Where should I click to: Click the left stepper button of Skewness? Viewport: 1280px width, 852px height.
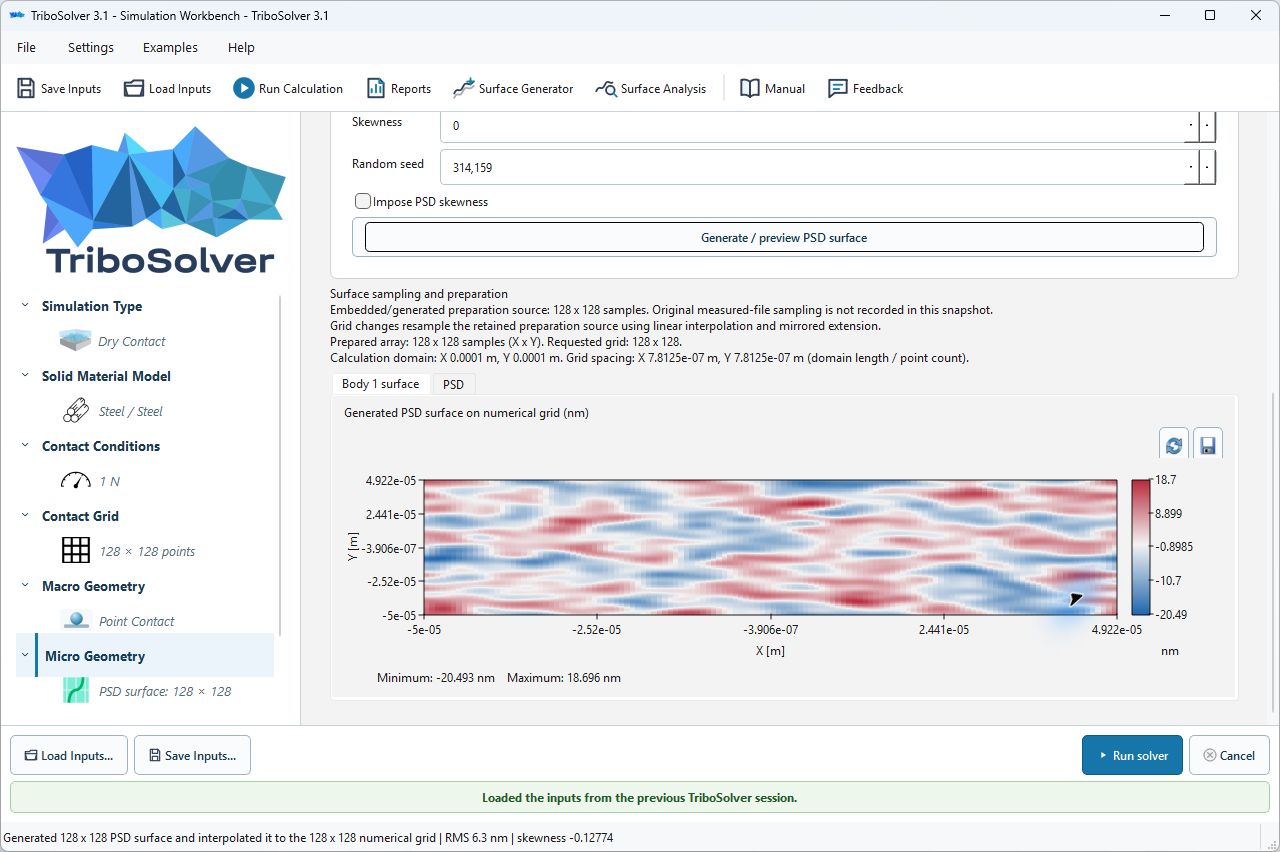(1191, 126)
